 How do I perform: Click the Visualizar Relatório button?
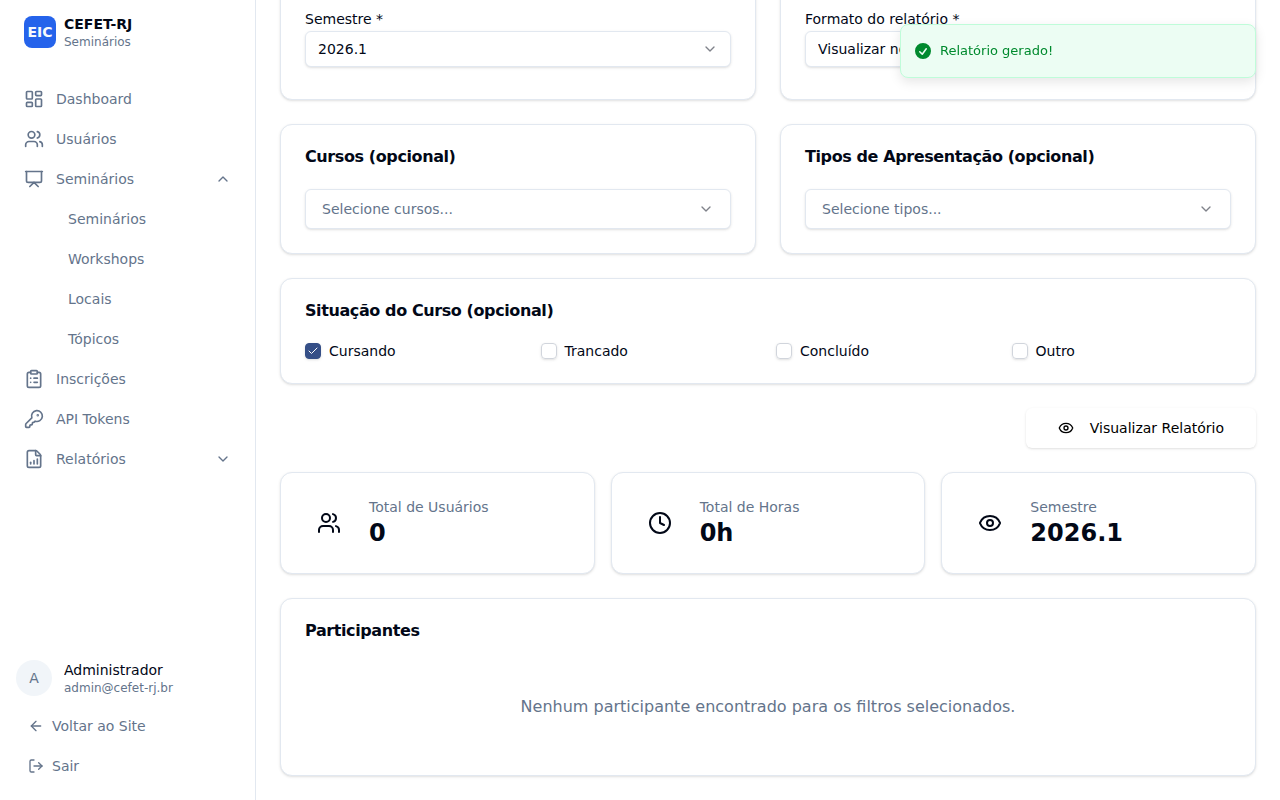[x=1141, y=428]
